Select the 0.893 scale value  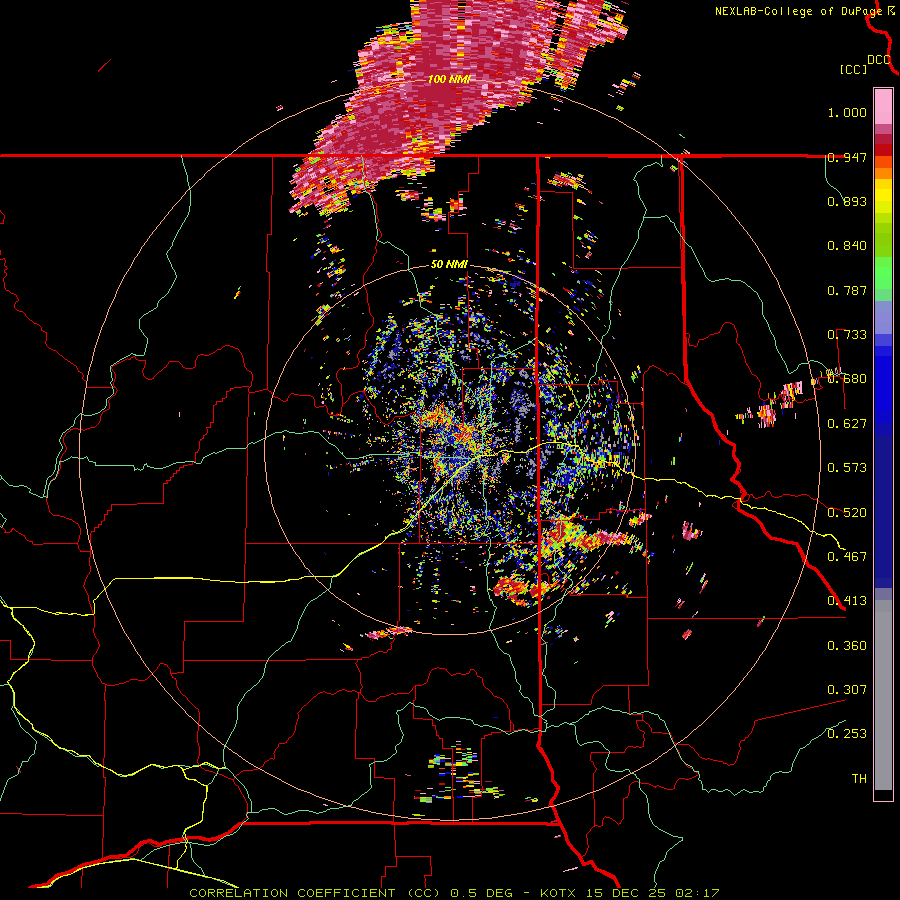click(847, 201)
